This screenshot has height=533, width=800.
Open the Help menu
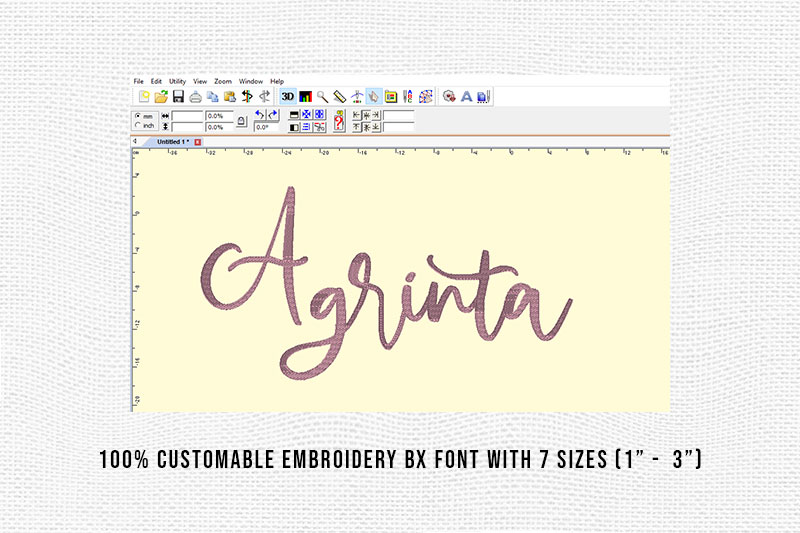point(277,81)
